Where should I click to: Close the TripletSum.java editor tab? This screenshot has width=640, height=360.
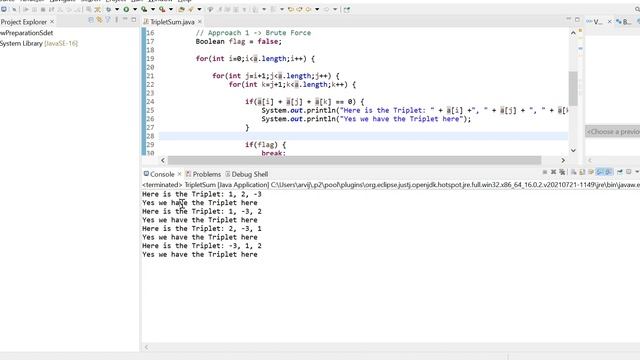click(x=200, y=22)
